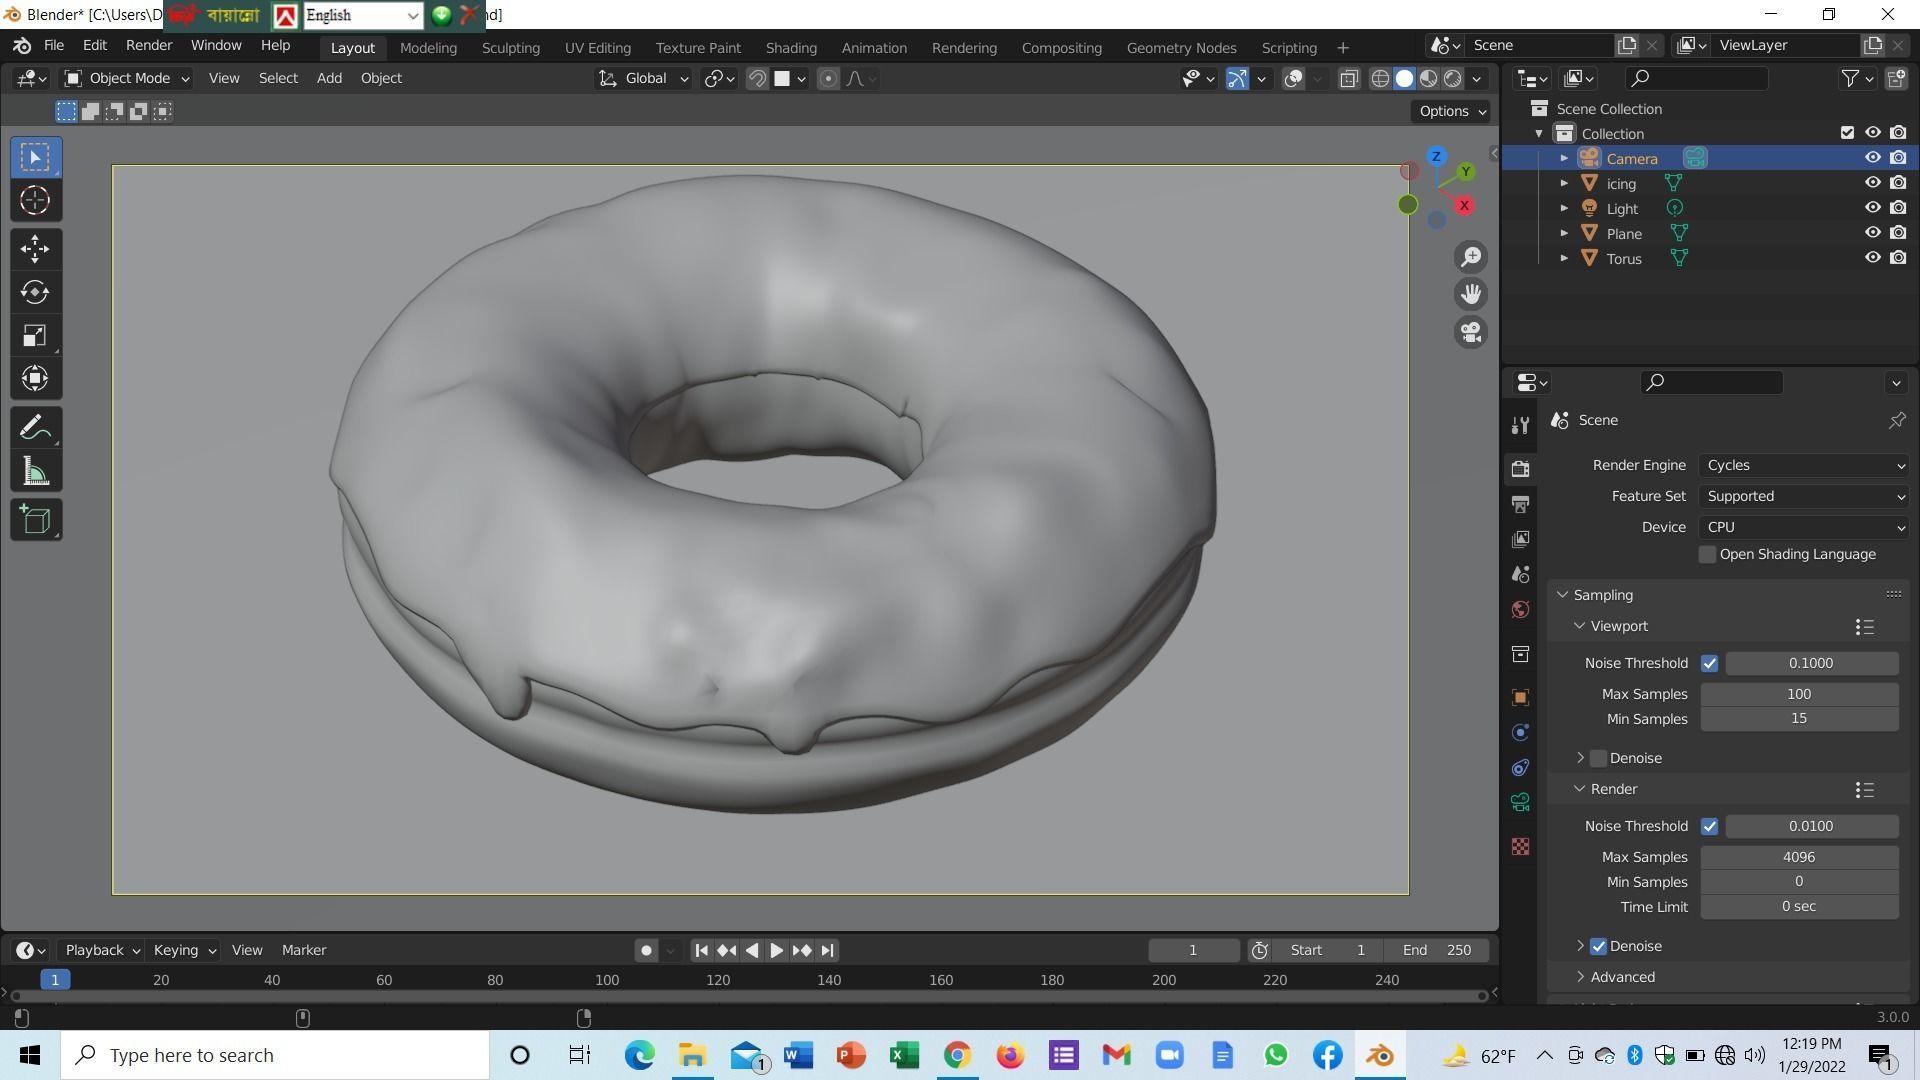Open the Scene properties tab

click(x=1520, y=574)
